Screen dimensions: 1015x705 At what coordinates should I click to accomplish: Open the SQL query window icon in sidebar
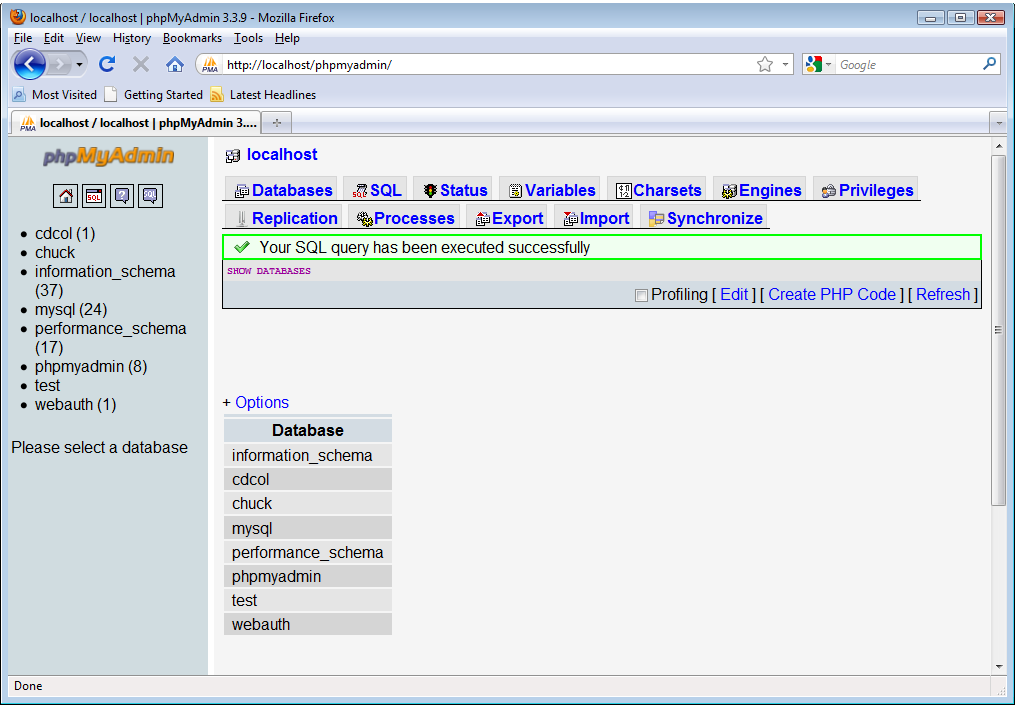(x=94, y=196)
